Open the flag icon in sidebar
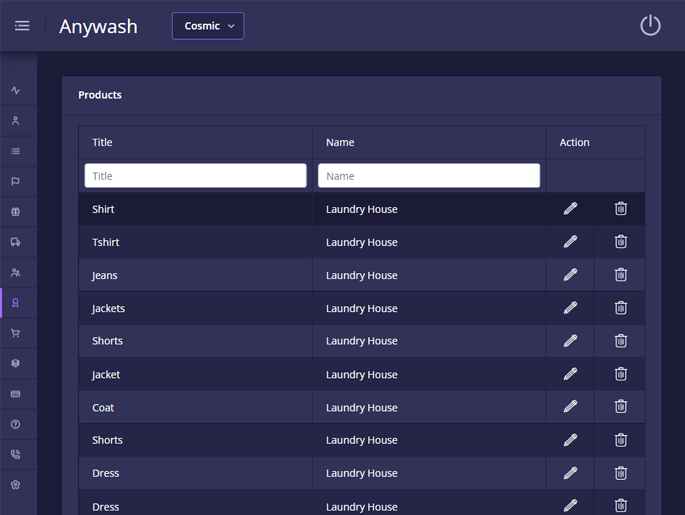 point(16,181)
